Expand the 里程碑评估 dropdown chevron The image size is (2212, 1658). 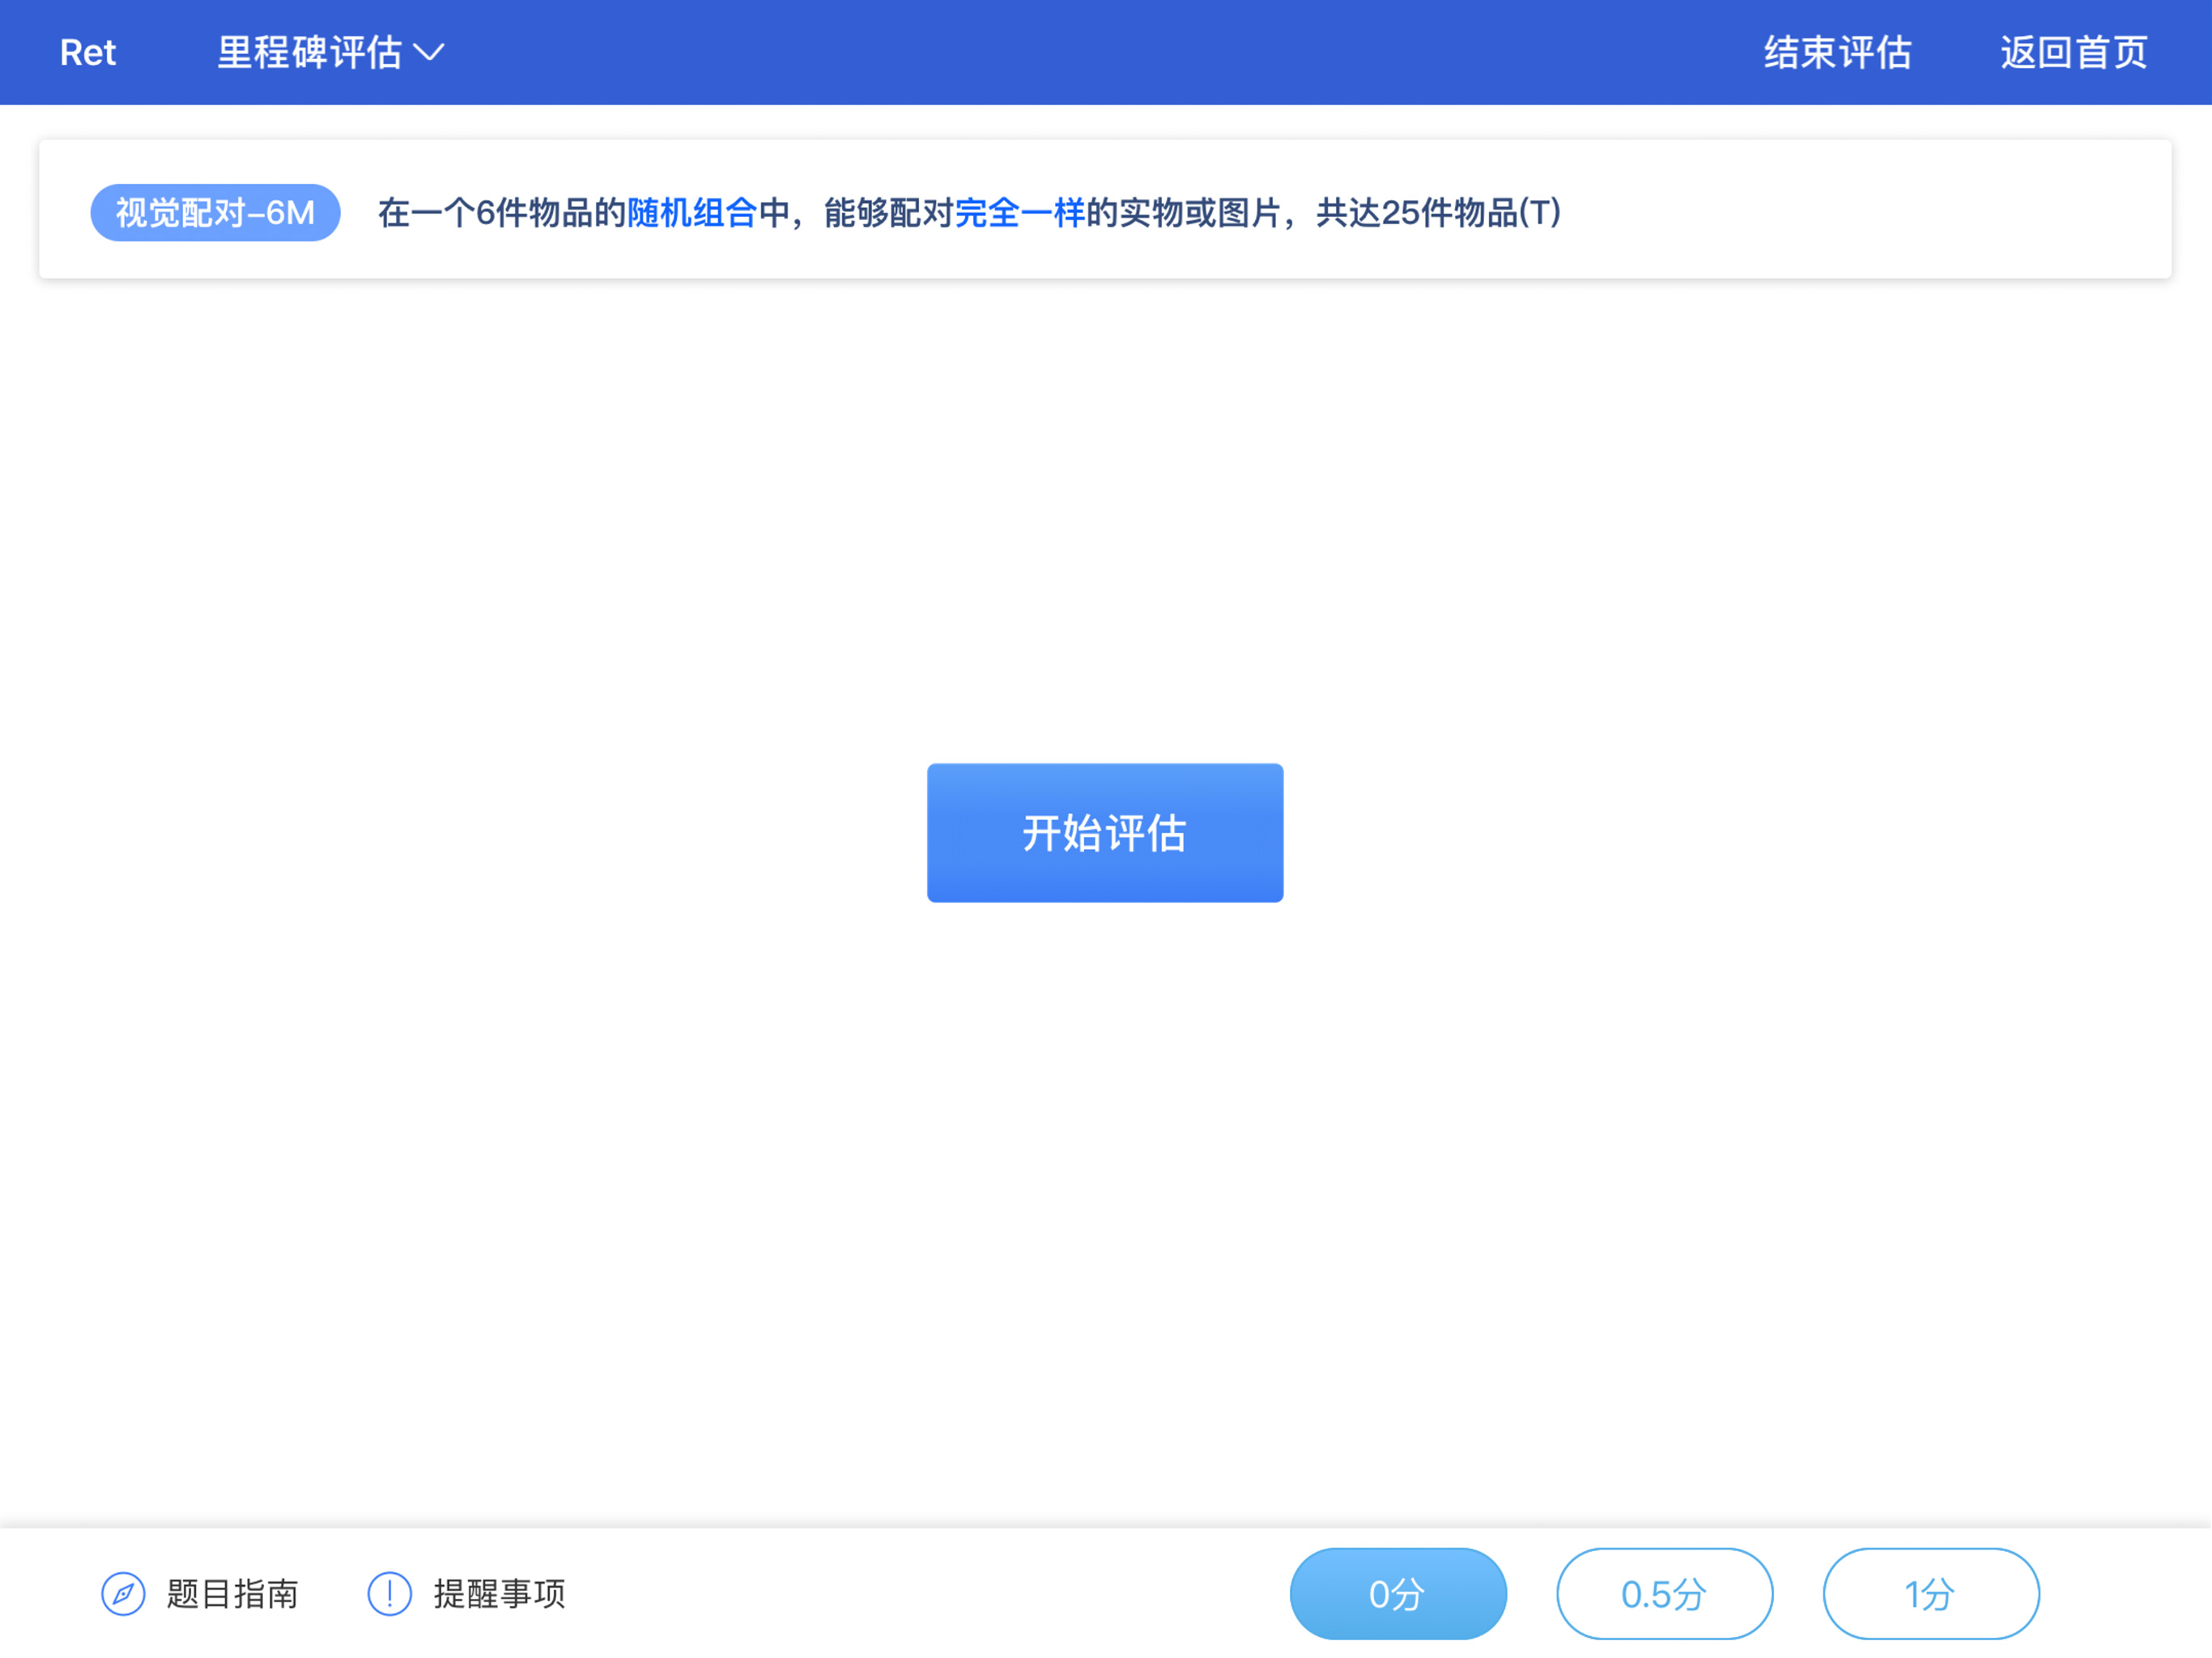tap(429, 53)
